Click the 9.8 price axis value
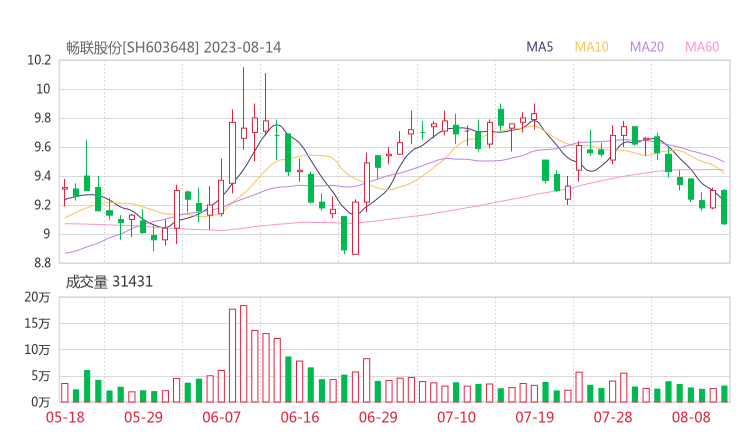Viewport: 740px width, 440px height. tap(42, 118)
